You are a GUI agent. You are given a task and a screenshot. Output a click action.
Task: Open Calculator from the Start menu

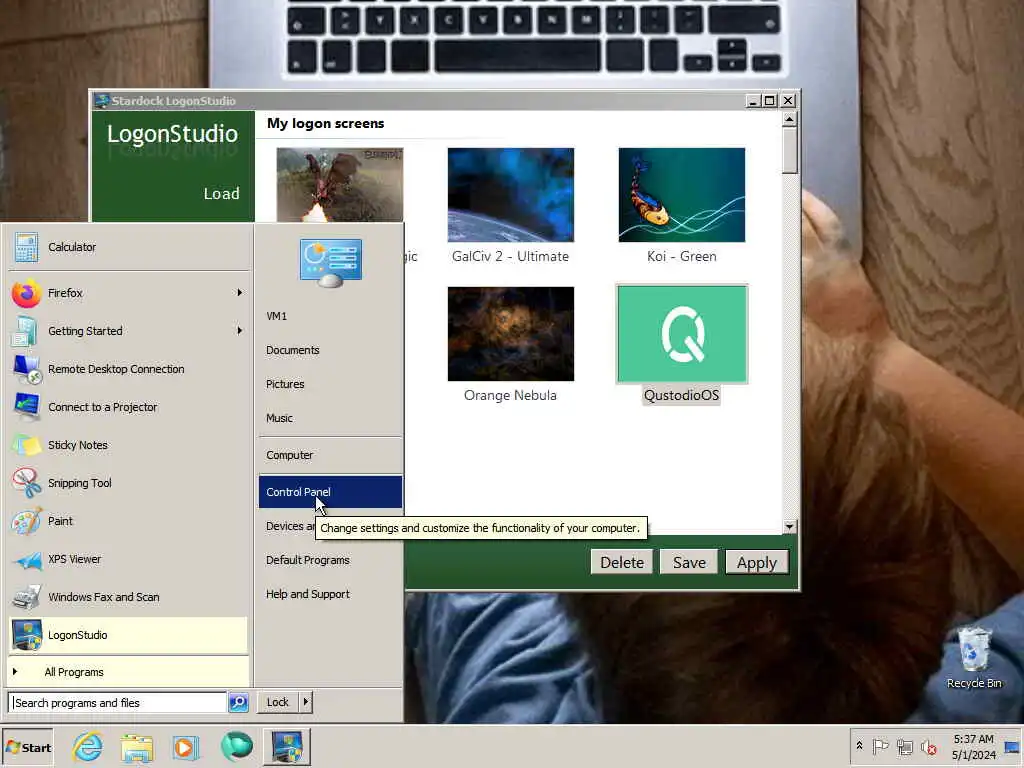click(x=129, y=248)
